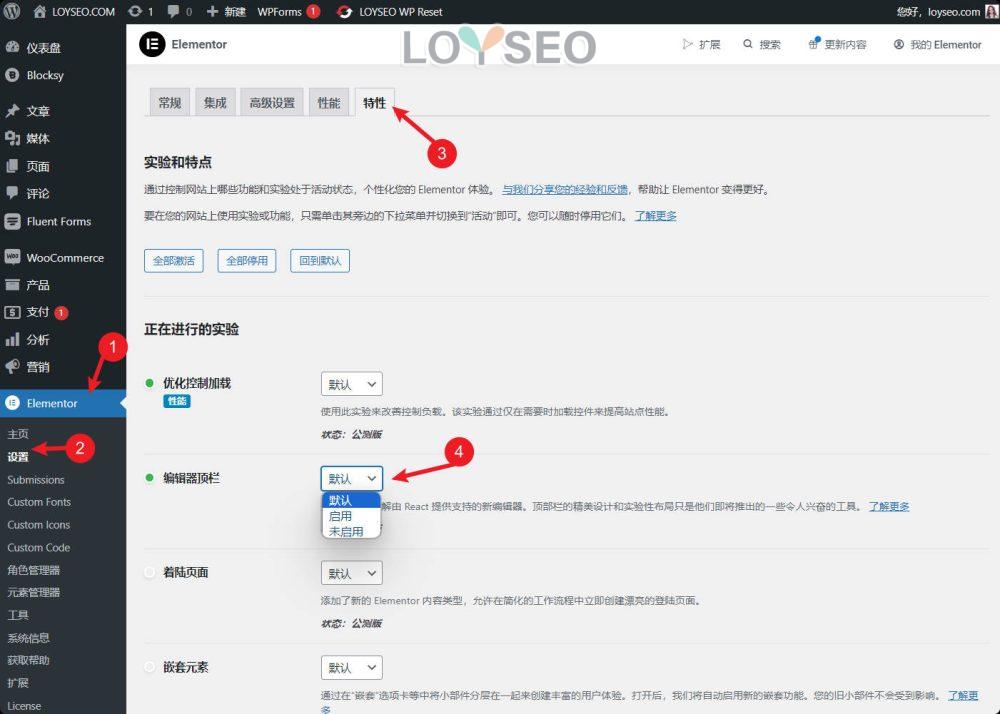Visit LOYSEO.COM site home link
Viewport: 1000px width, 714px height.
tap(74, 11)
